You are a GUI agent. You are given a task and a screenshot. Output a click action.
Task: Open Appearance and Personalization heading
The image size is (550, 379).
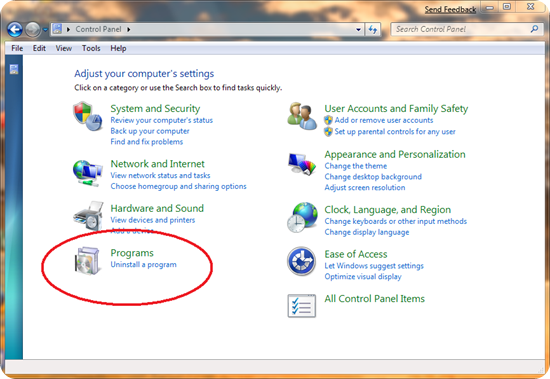[x=395, y=154]
